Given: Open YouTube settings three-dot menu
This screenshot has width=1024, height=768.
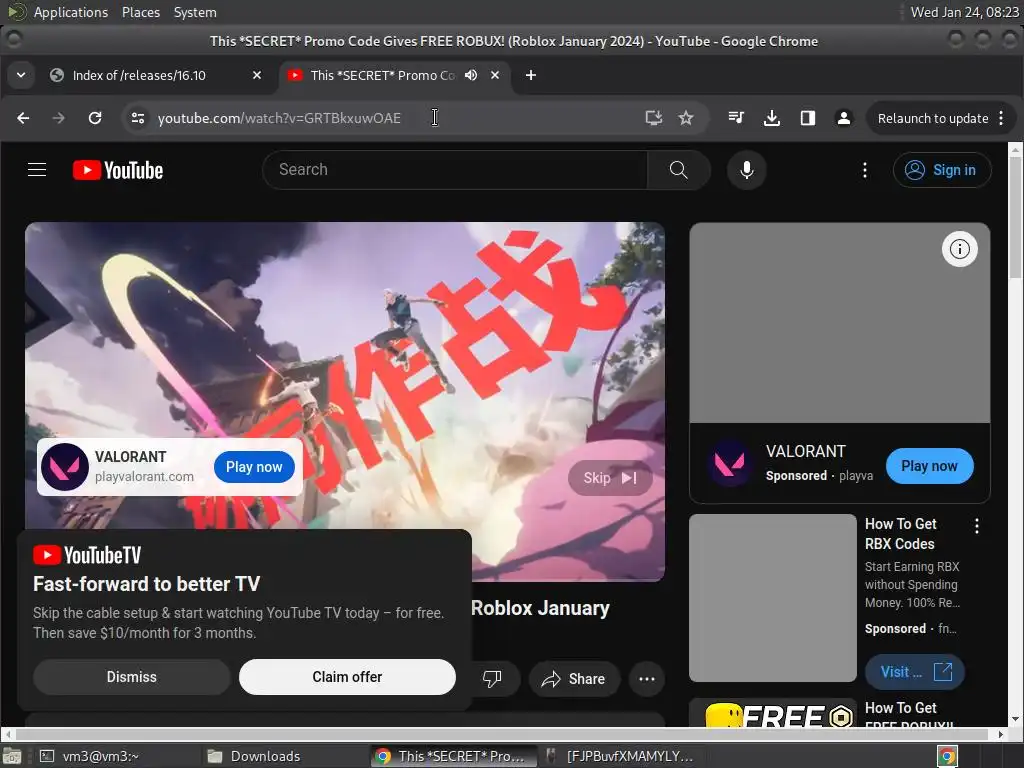Looking at the screenshot, I should click(x=865, y=170).
